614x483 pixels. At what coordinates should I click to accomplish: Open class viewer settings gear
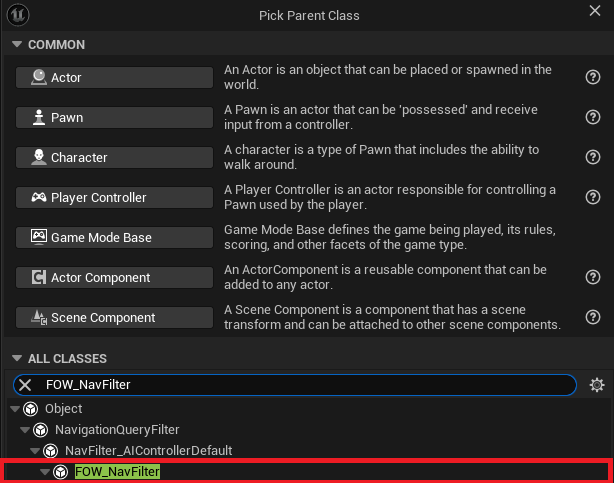(x=597, y=385)
